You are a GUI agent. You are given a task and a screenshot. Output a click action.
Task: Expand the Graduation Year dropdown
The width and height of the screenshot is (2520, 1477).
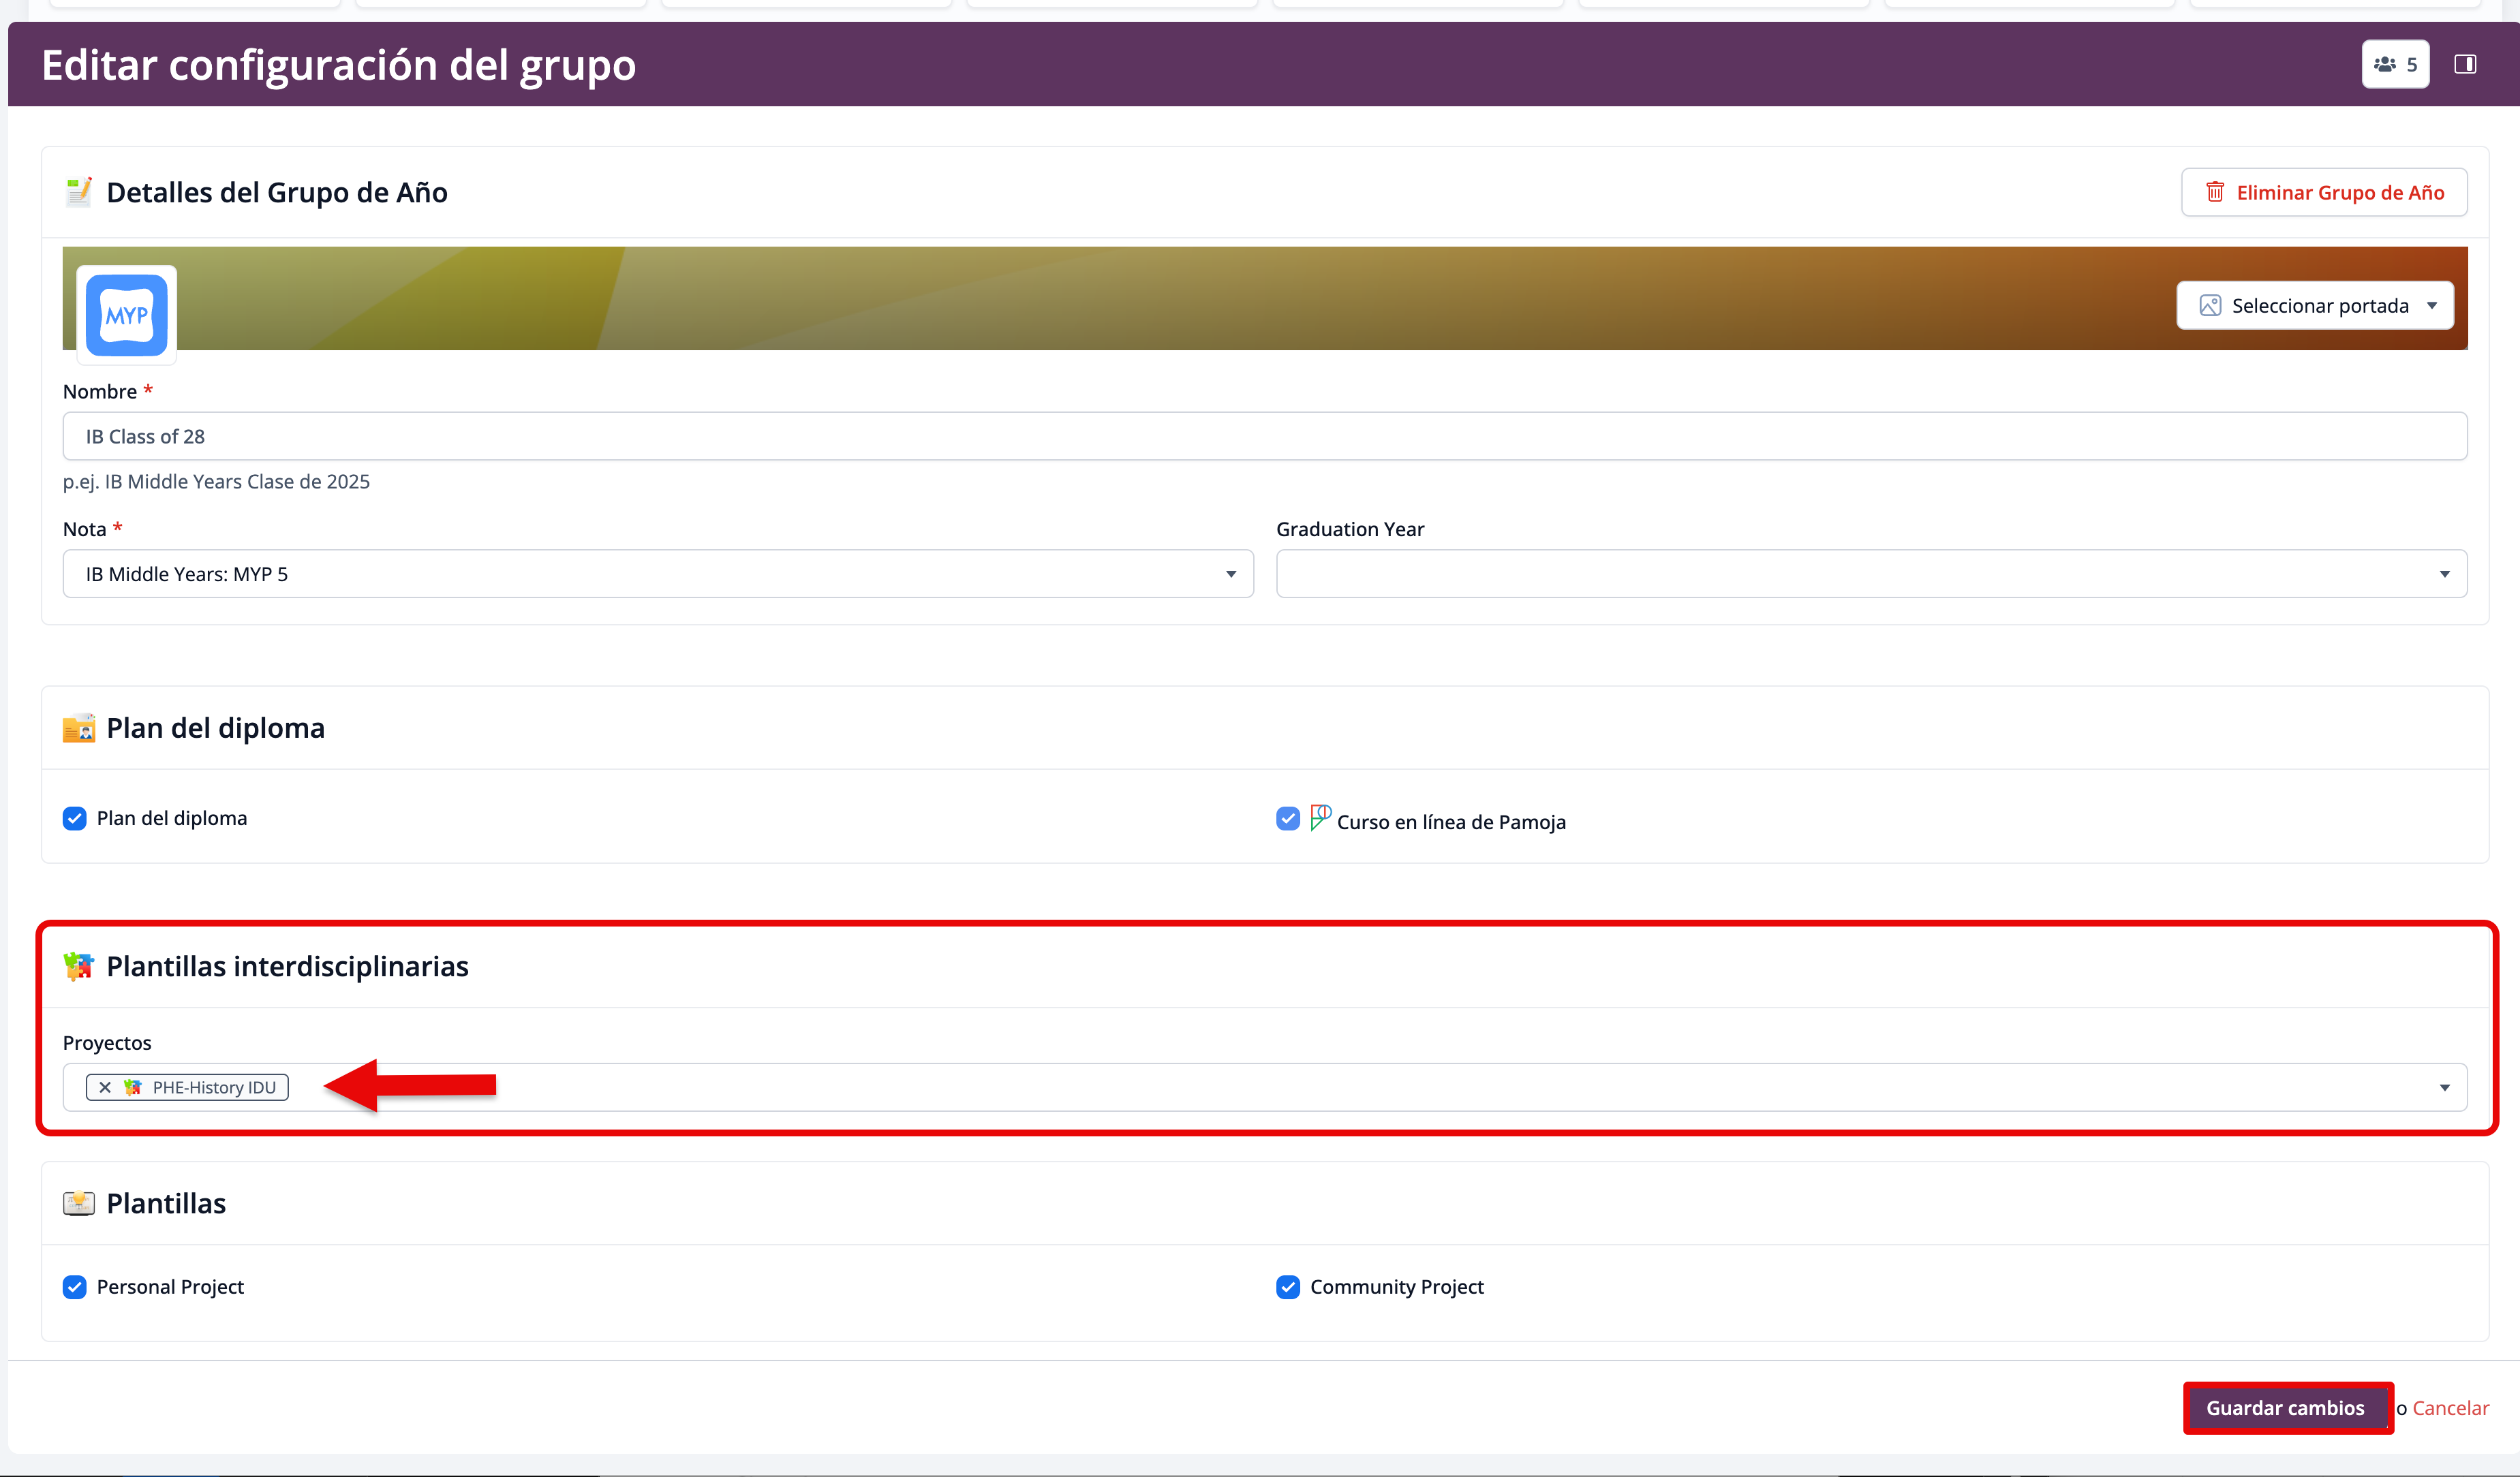1871,574
